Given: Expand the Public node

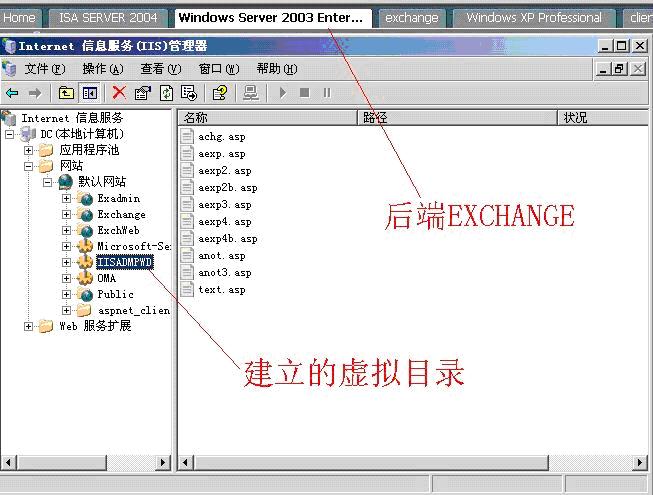Looking at the screenshot, I should [x=66, y=294].
